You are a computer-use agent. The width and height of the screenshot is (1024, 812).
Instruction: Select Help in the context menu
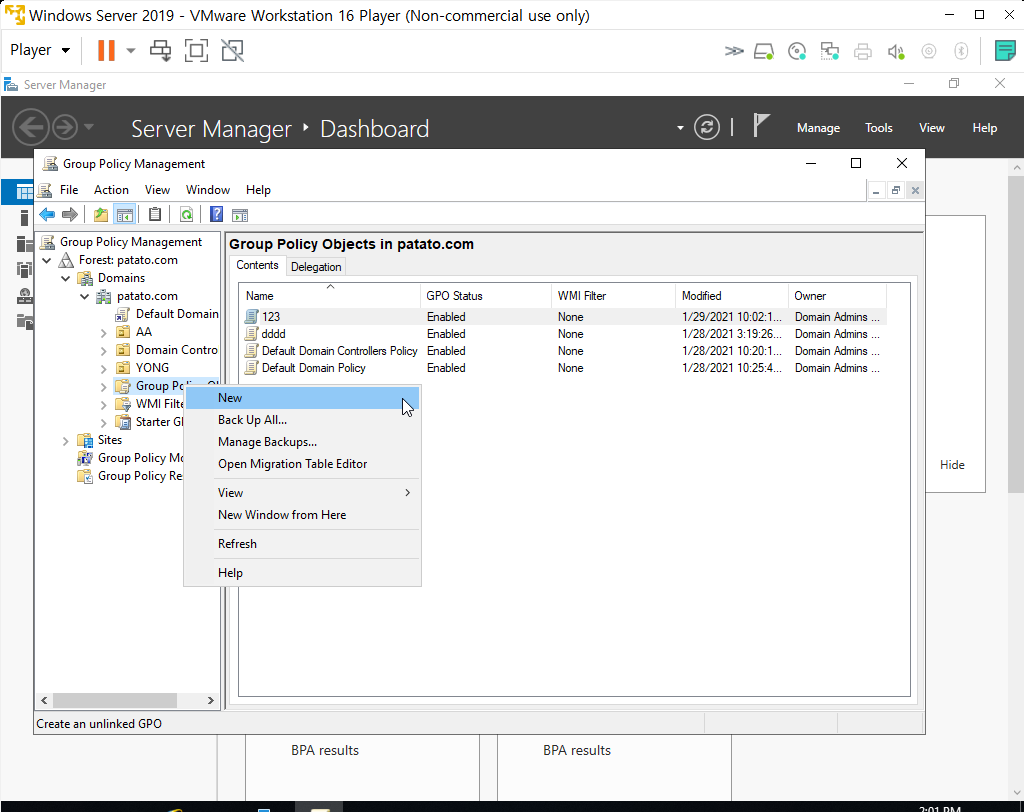pyautogui.click(x=302, y=573)
